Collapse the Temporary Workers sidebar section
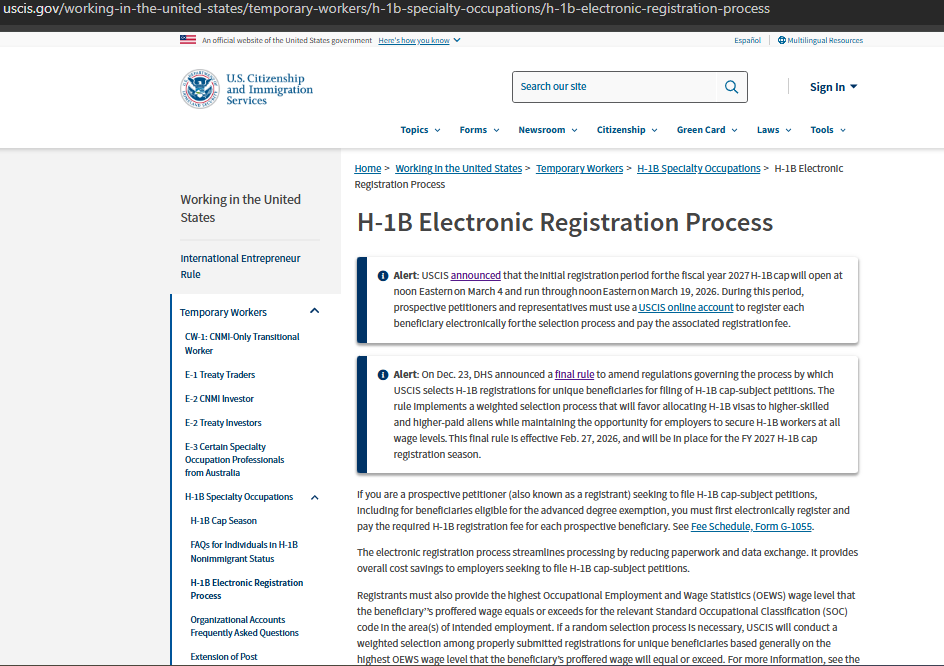This screenshot has height=666, width=944. pyautogui.click(x=314, y=310)
